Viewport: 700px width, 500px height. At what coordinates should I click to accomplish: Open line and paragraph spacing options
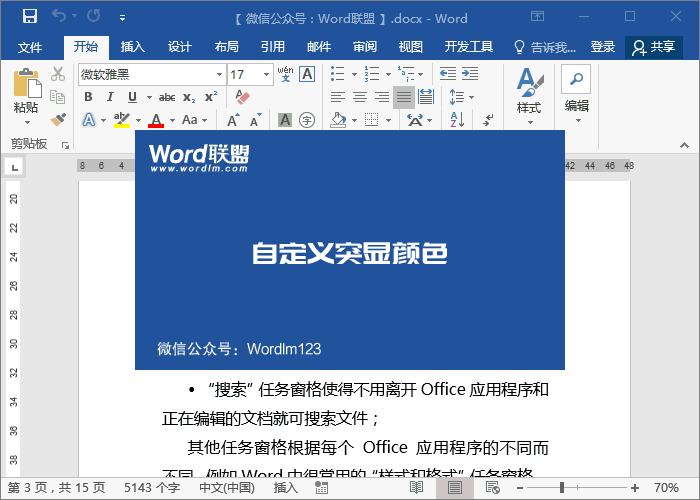[x=461, y=97]
